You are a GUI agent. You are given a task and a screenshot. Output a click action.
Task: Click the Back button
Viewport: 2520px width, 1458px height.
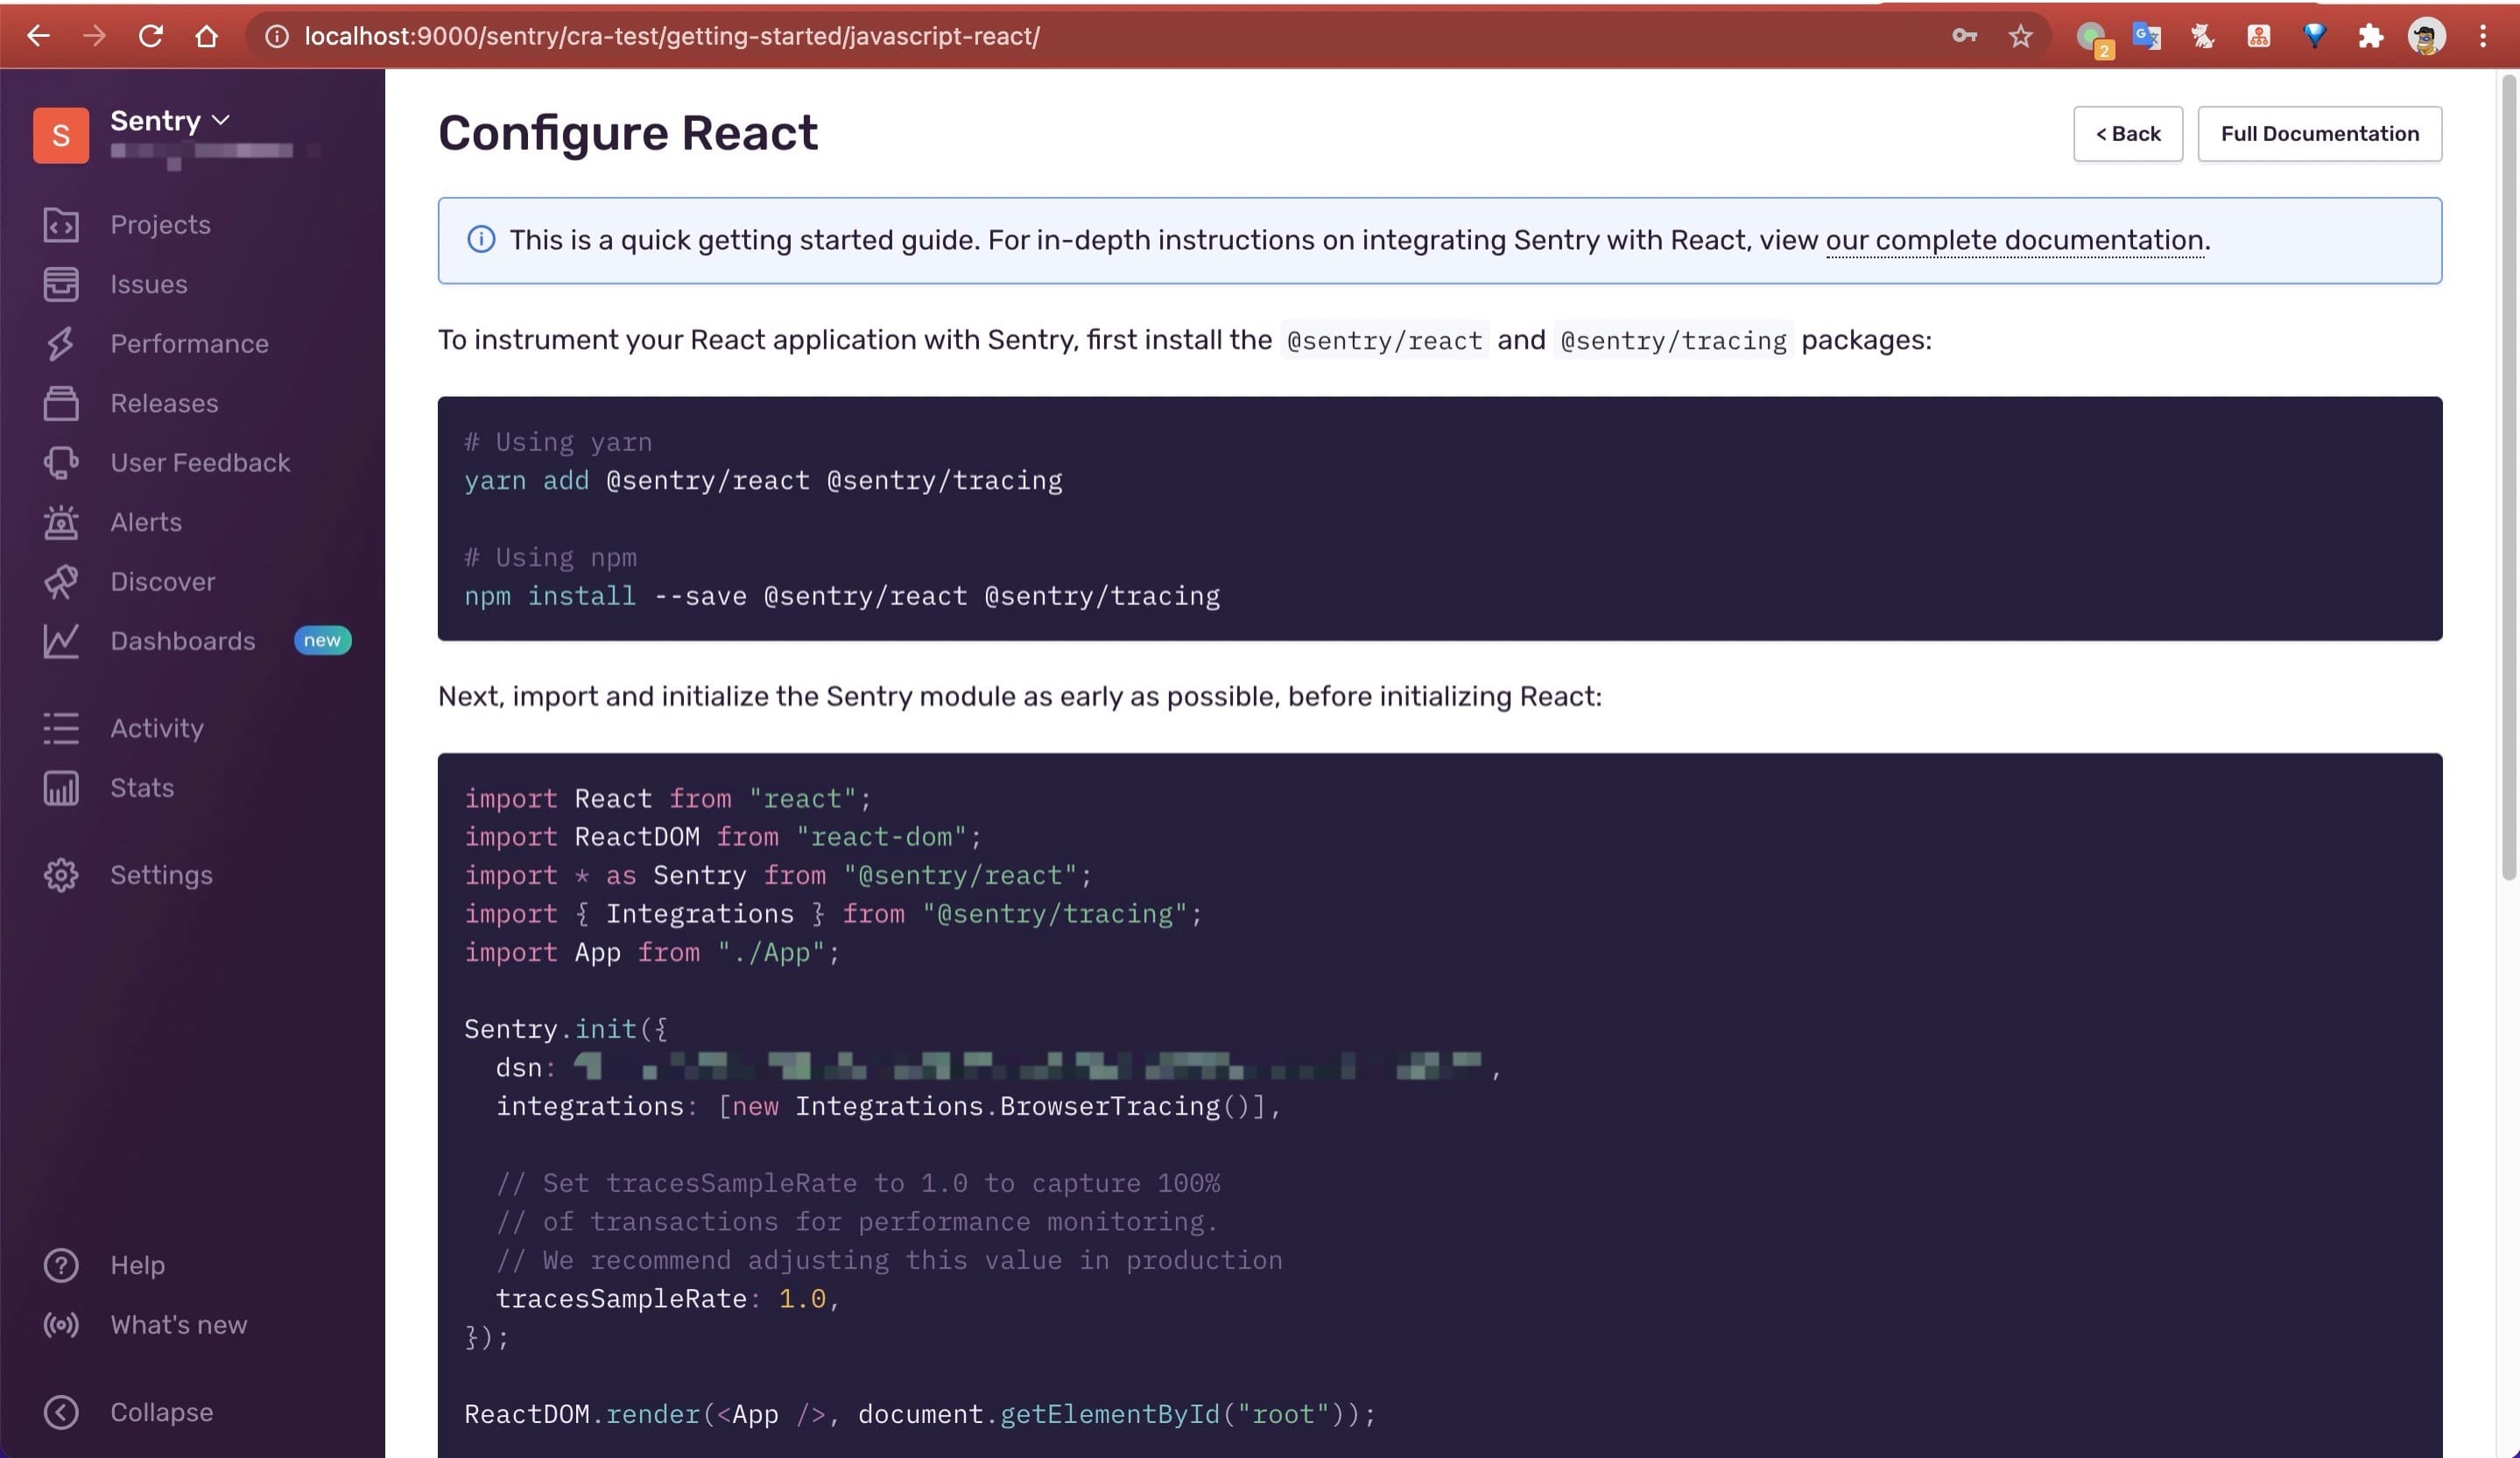click(x=2127, y=134)
